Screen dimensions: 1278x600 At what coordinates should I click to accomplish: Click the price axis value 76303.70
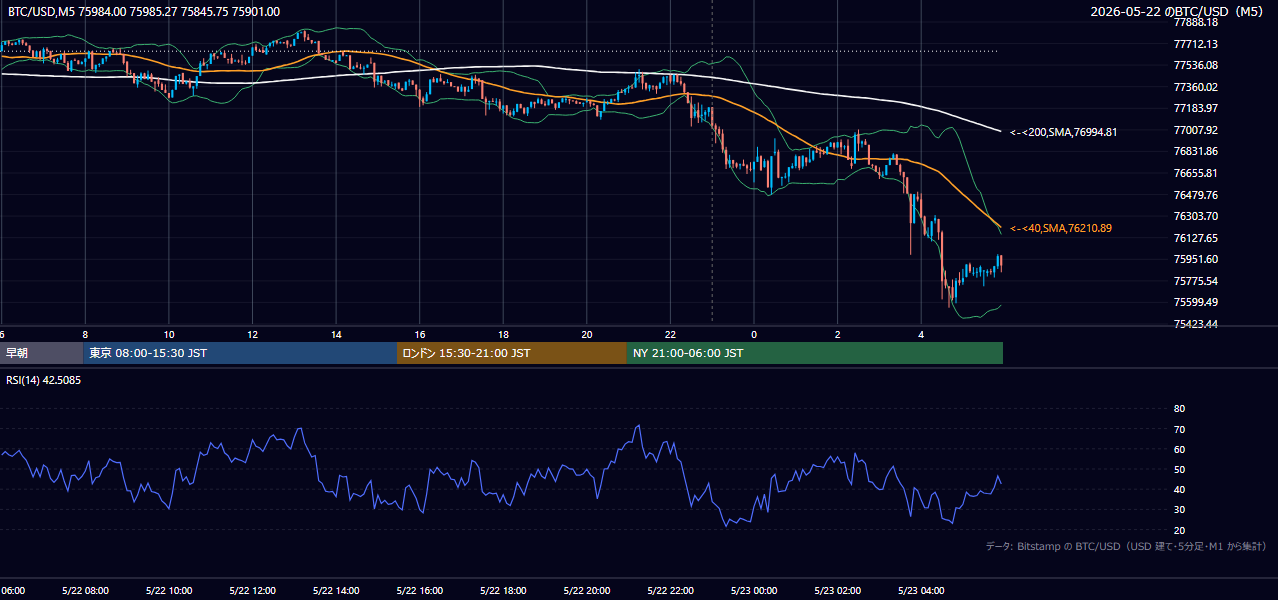pyautogui.click(x=1196, y=216)
